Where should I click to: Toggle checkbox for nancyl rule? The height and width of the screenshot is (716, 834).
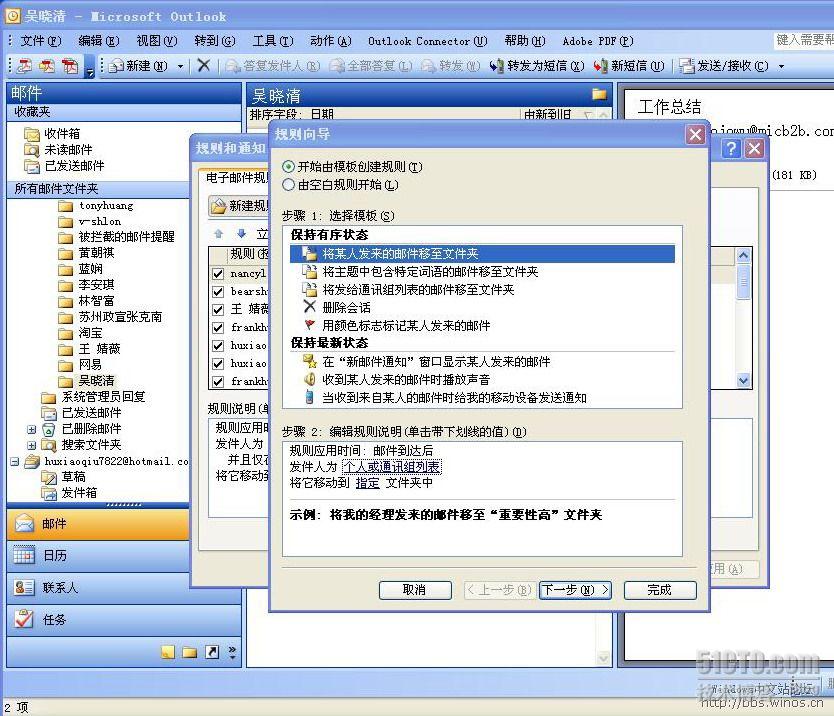pos(218,274)
